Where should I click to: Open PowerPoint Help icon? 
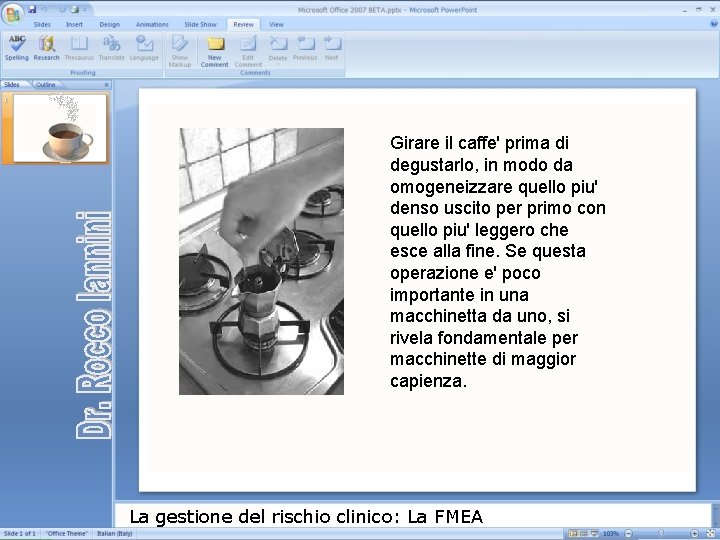click(713, 24)
